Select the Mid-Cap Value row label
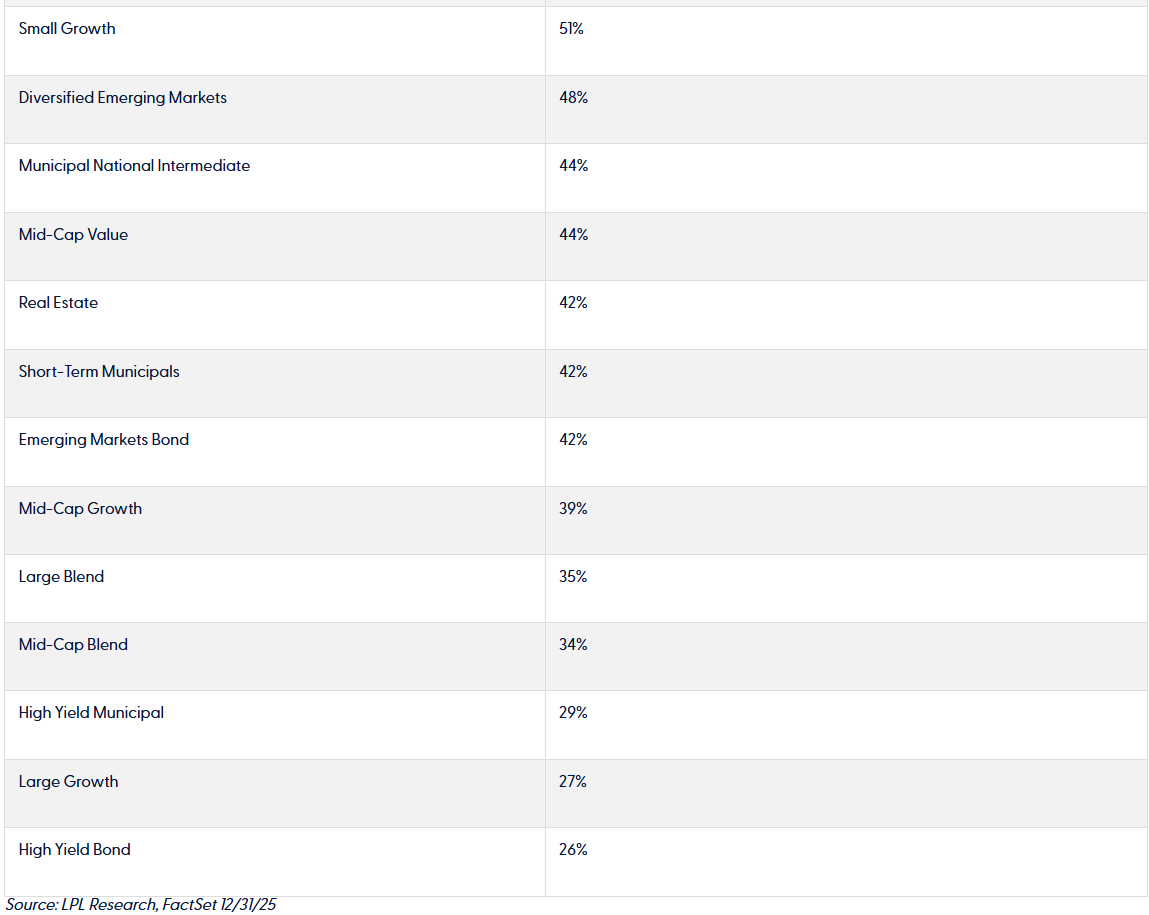This screenshot has width=1149, height=915. point(73,235)
